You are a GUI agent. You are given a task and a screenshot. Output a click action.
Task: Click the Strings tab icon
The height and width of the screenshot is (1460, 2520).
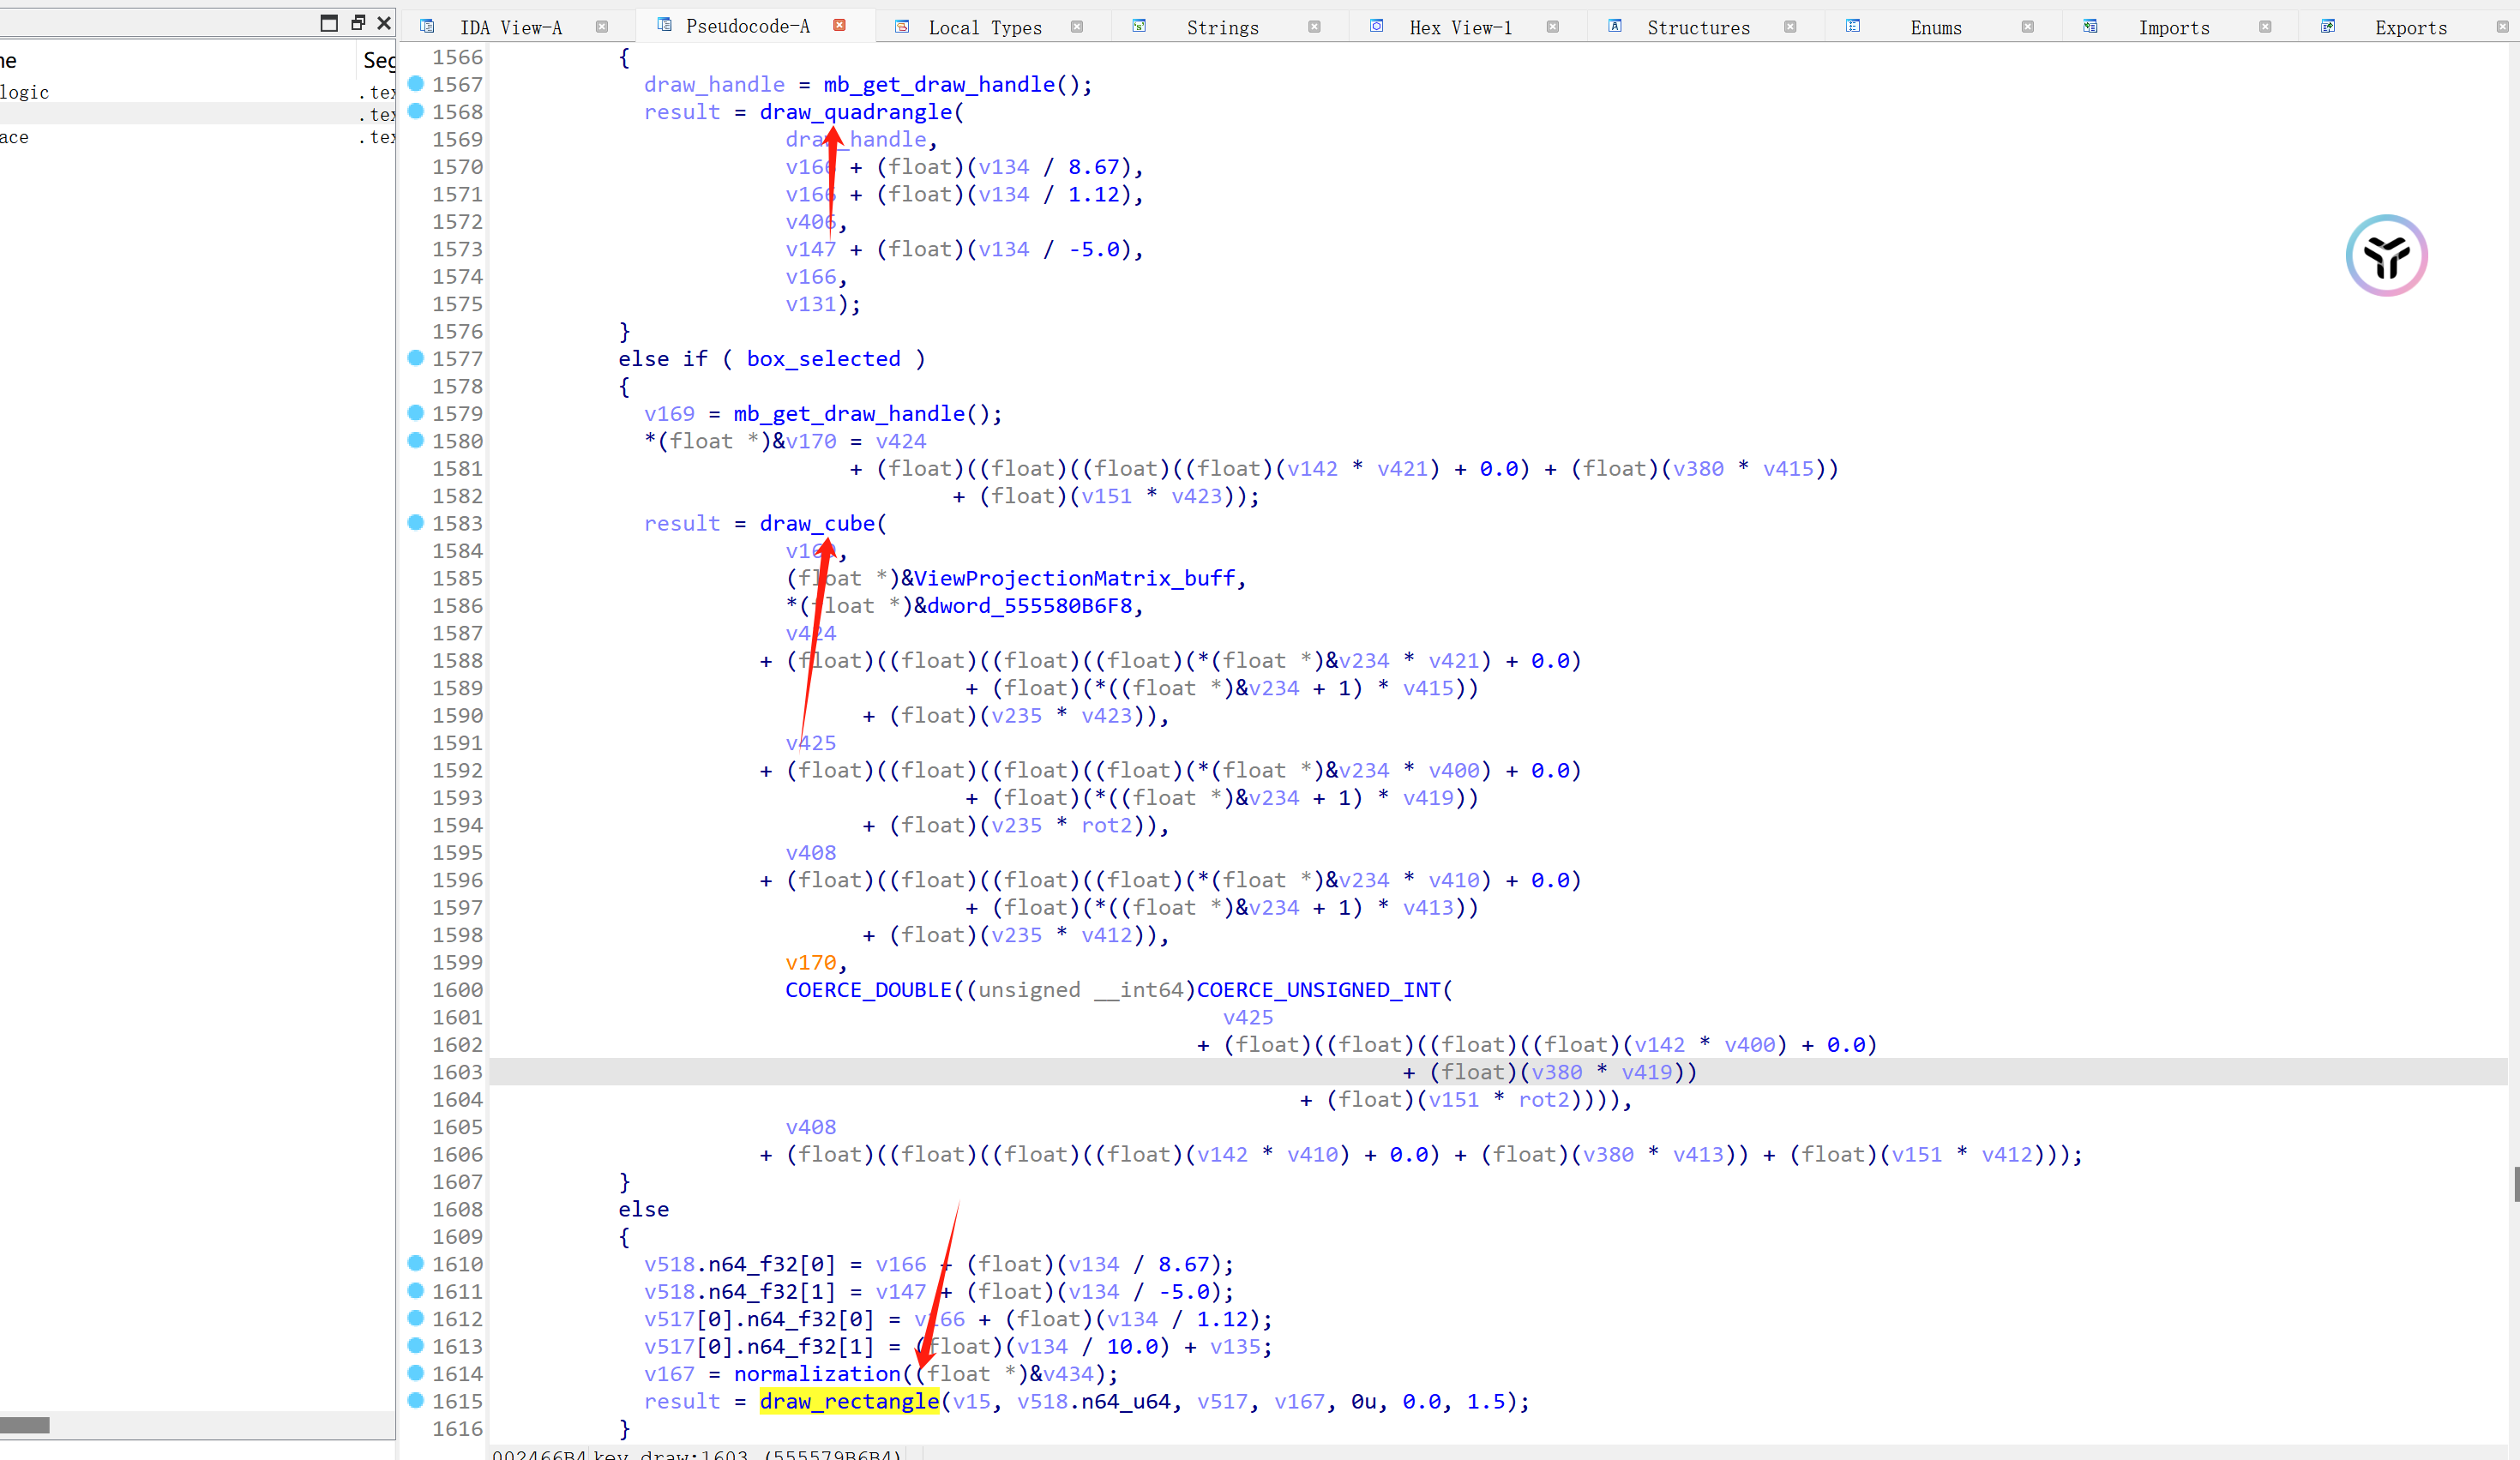tap(1139, 27)
